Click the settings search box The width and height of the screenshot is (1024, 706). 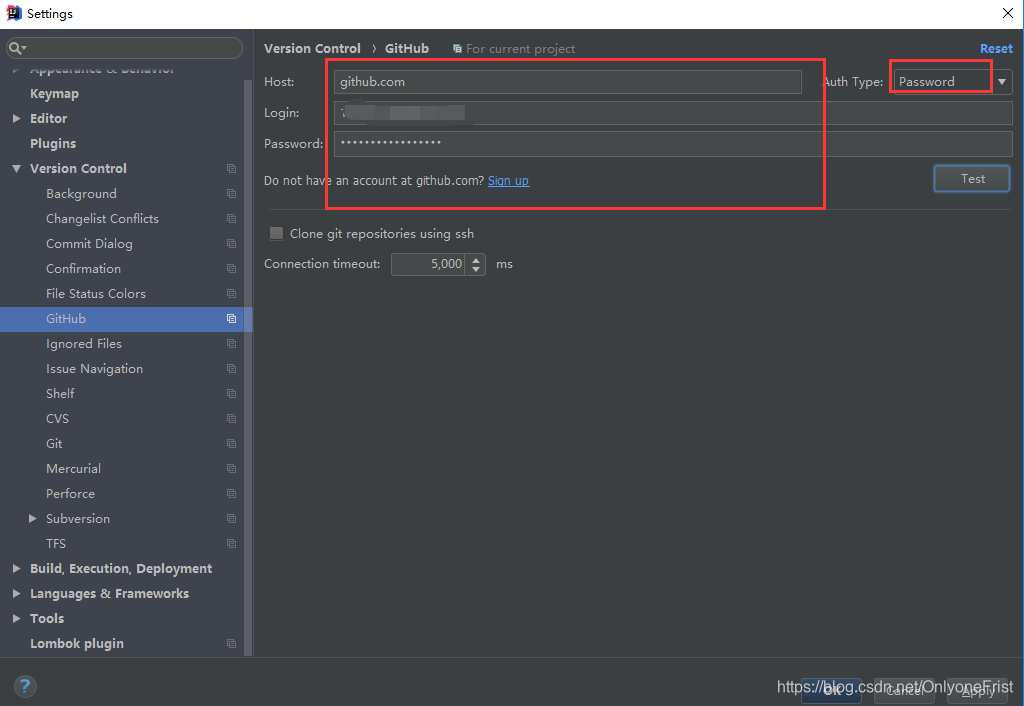[125, 48]
